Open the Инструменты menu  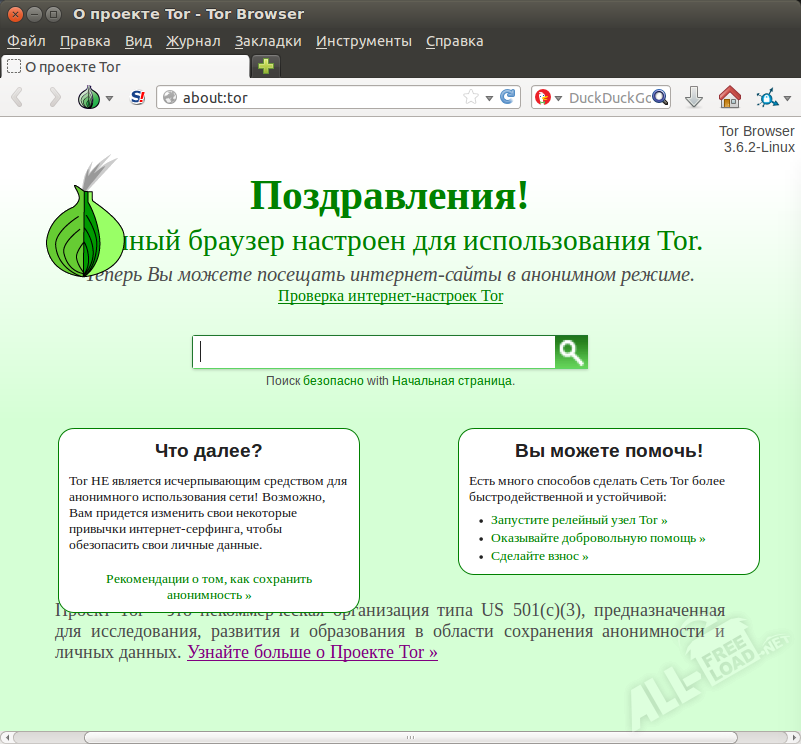363,41
